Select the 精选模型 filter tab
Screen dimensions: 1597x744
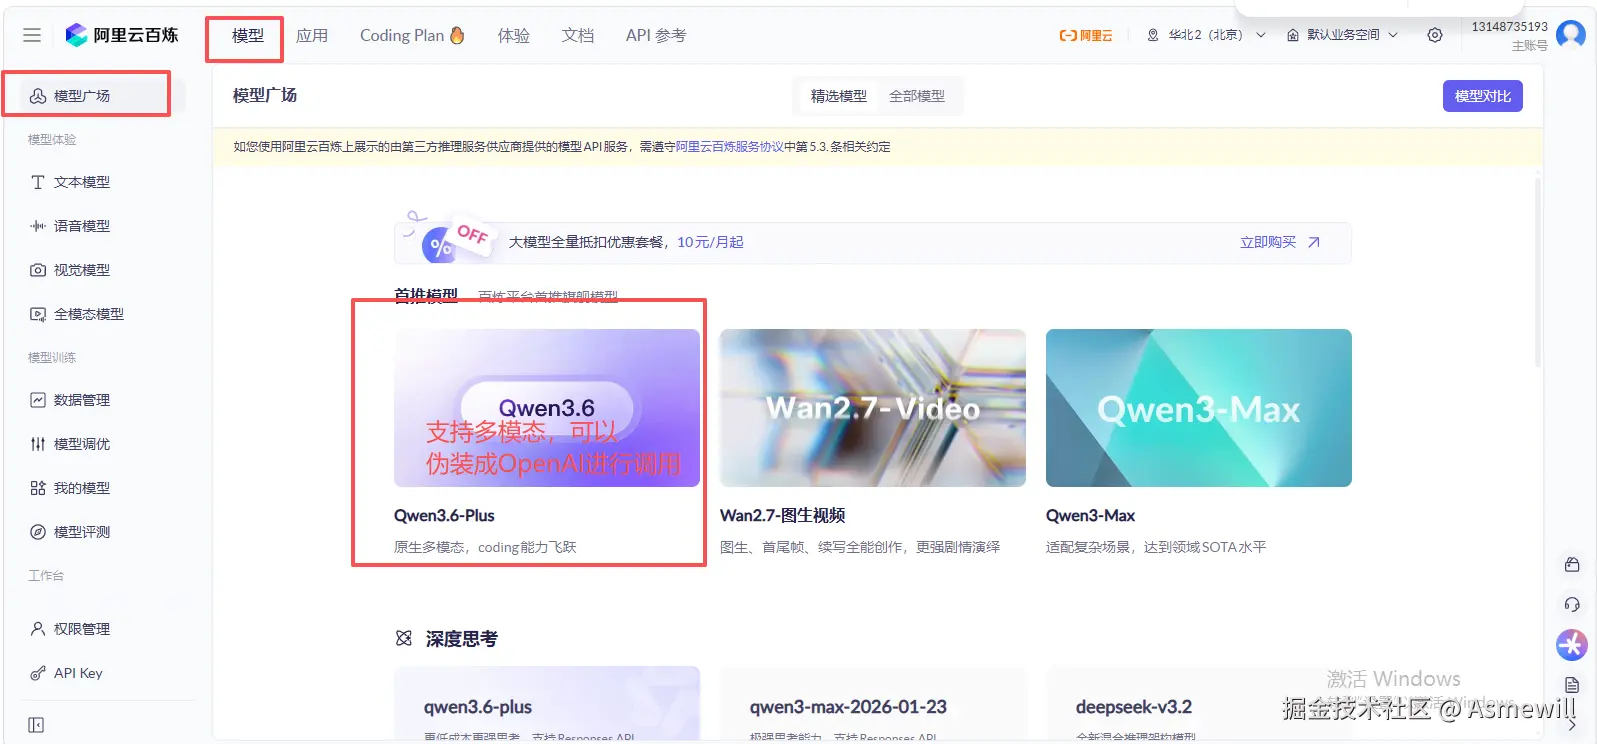pos(838,96)
